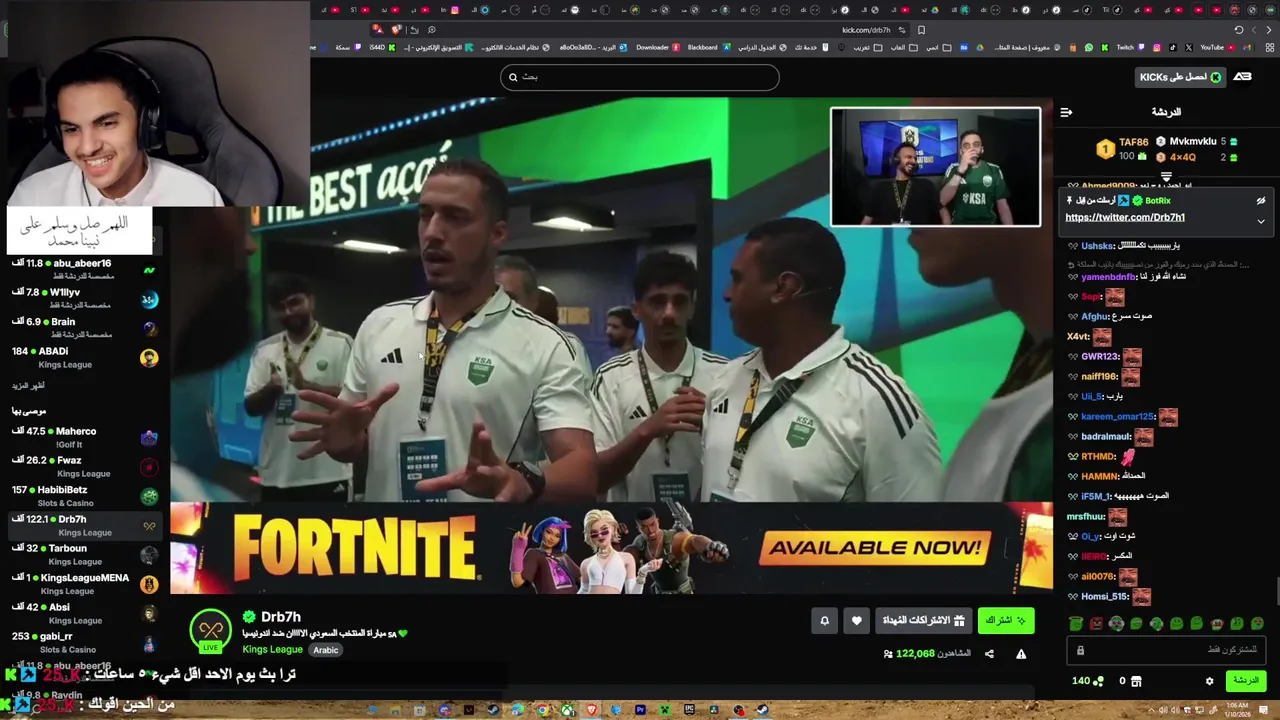This screenshot has height=720, width=1280.
Task: Open the KICKs shop icon
Action: 1136,681
